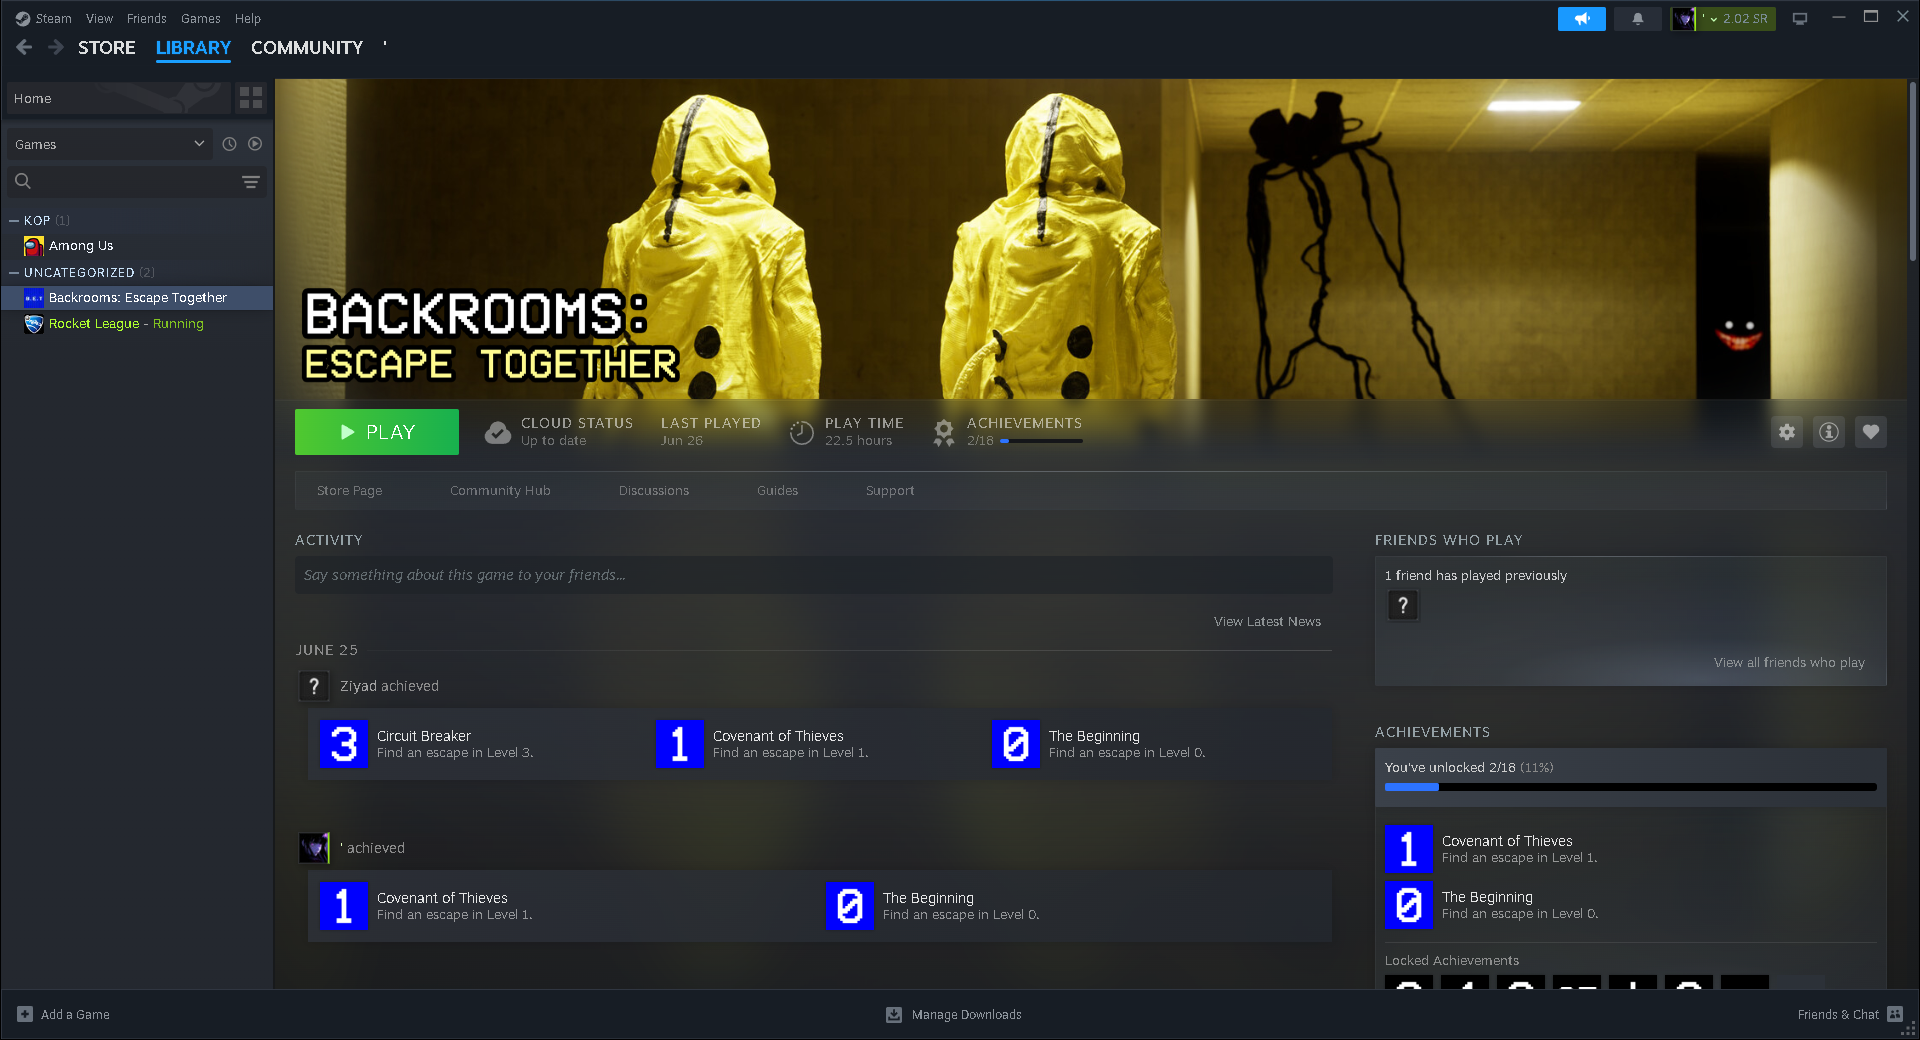Select Backrooms: Escape Together in library

pyautogui.click(x=137, y=298)
